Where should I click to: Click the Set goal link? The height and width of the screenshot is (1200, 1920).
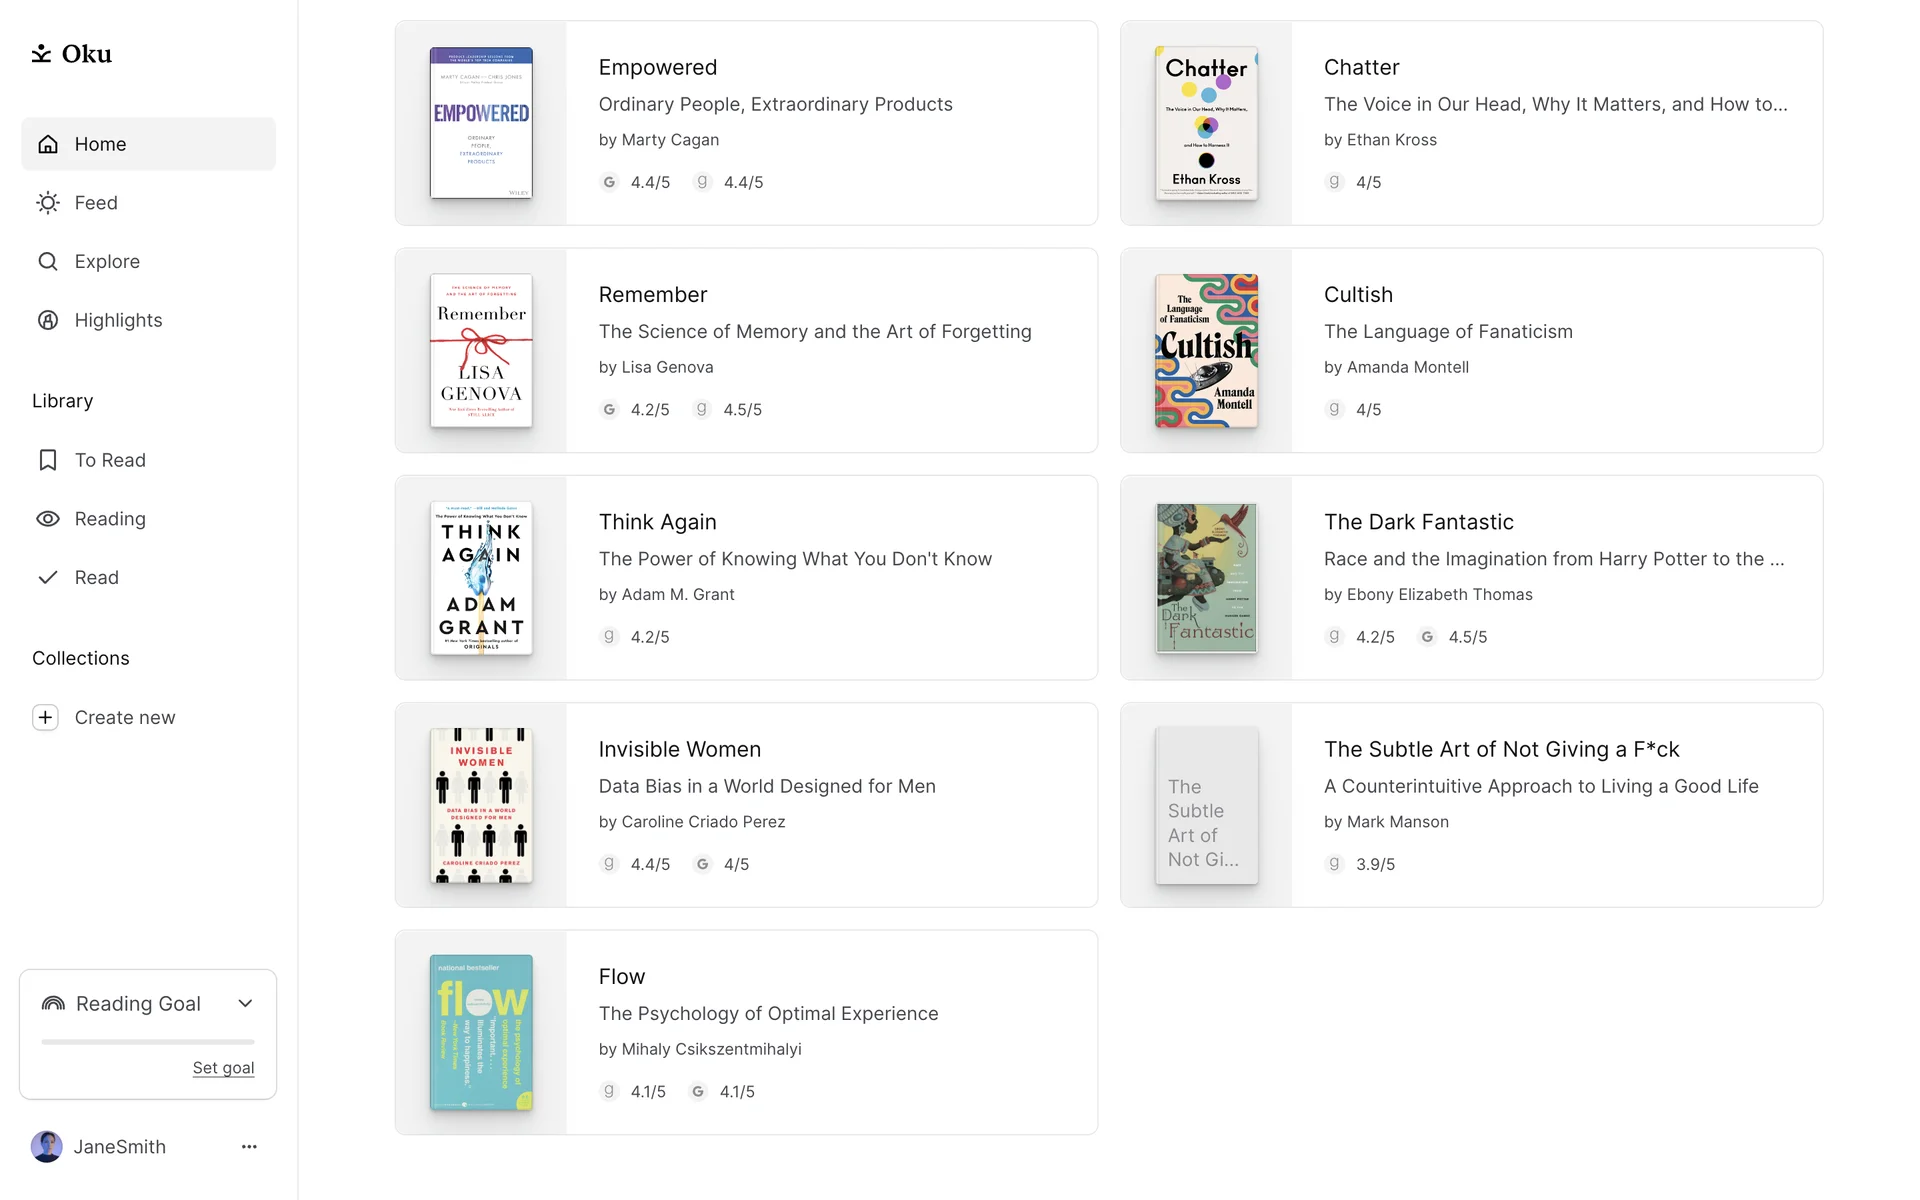pos(223,1068)
